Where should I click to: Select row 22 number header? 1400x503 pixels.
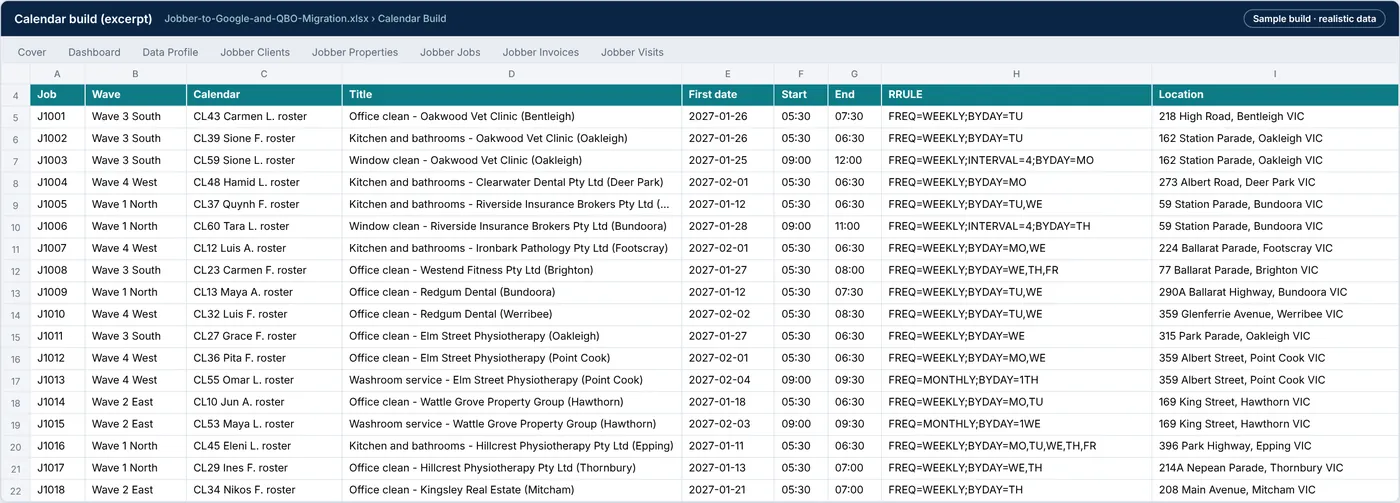15,491
